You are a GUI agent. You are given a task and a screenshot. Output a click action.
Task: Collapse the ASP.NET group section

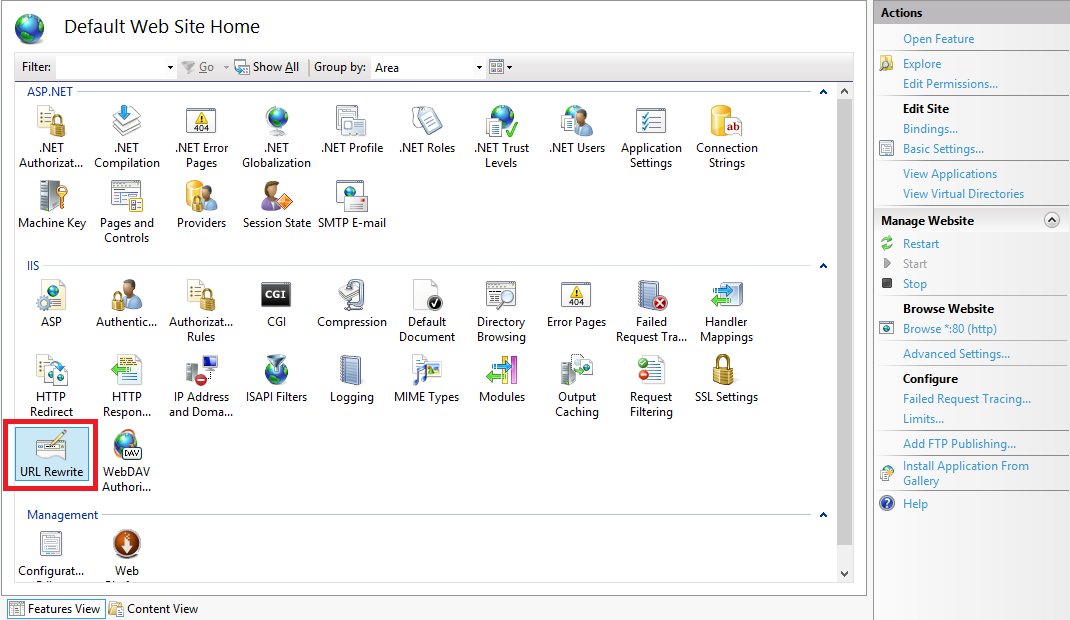click(823, 92)
